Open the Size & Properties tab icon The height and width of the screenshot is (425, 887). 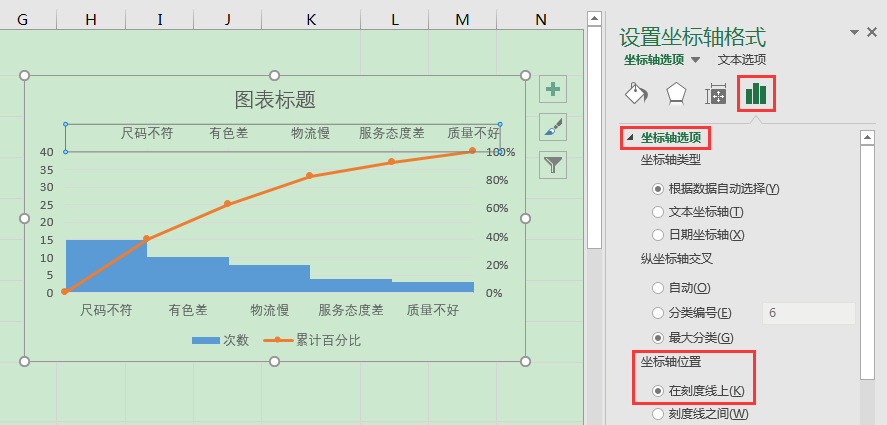[716, 94]
